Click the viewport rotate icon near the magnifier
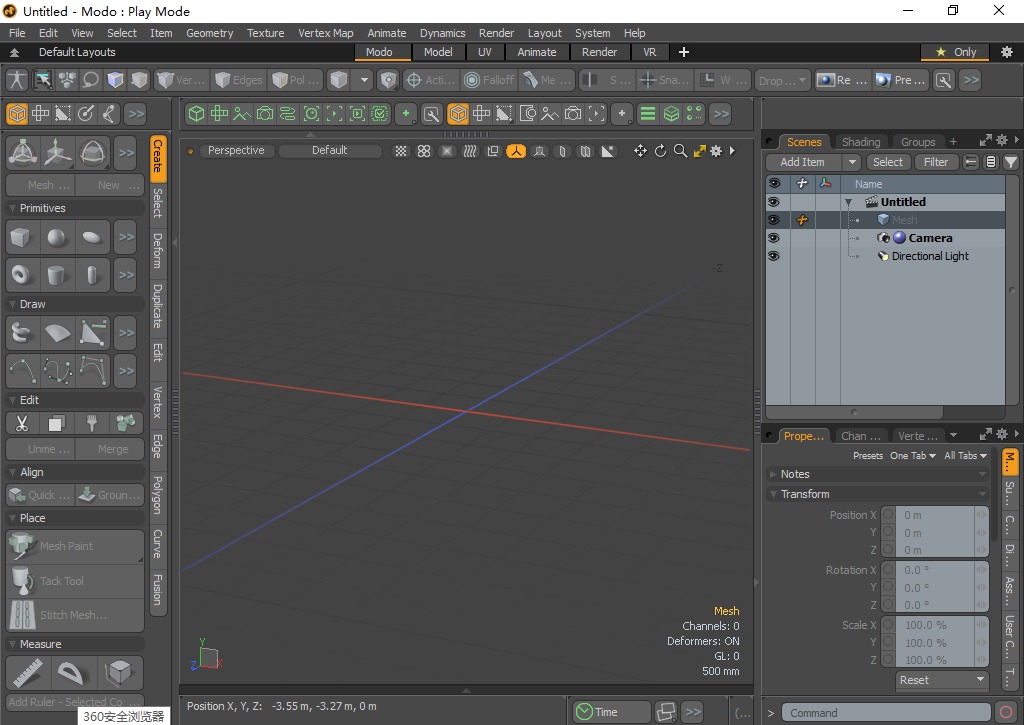This screenshot has width=1024, height=725. coord(660,151)
